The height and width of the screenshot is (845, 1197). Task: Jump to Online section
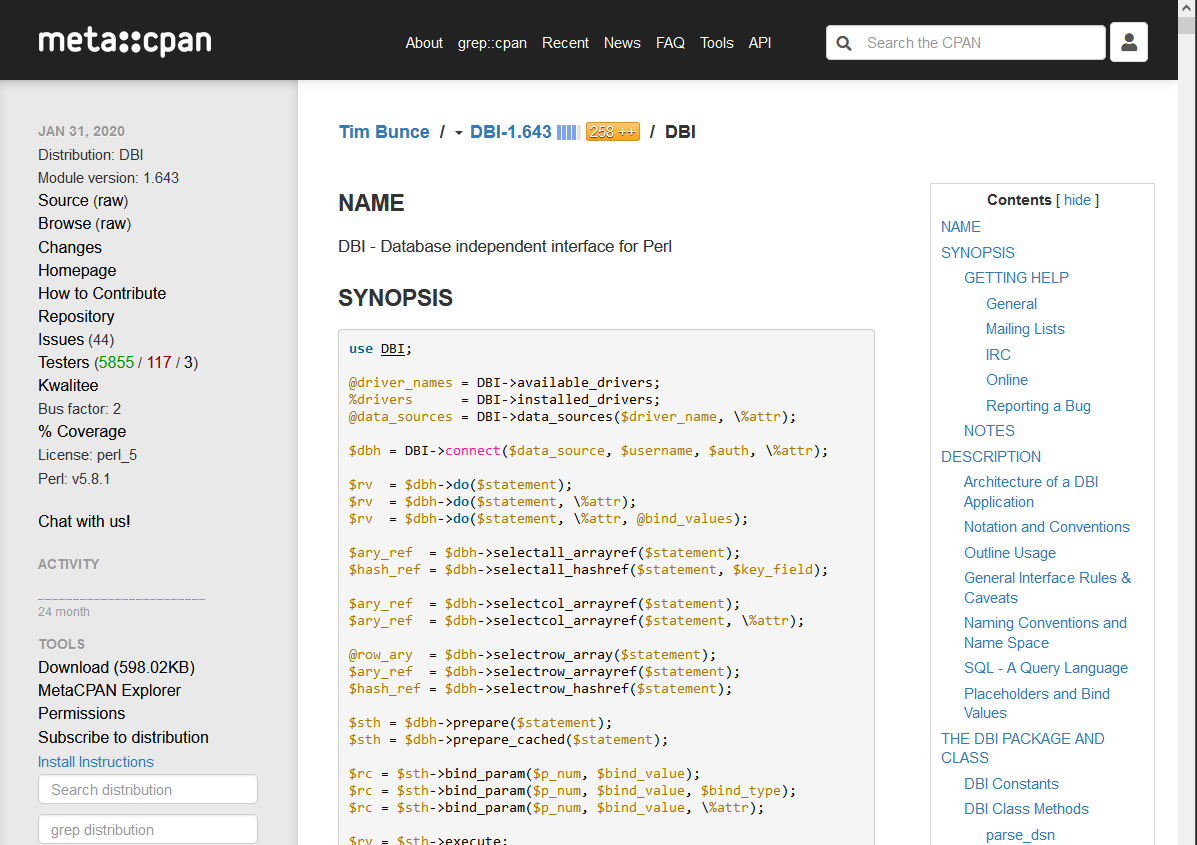(1006, 380)
